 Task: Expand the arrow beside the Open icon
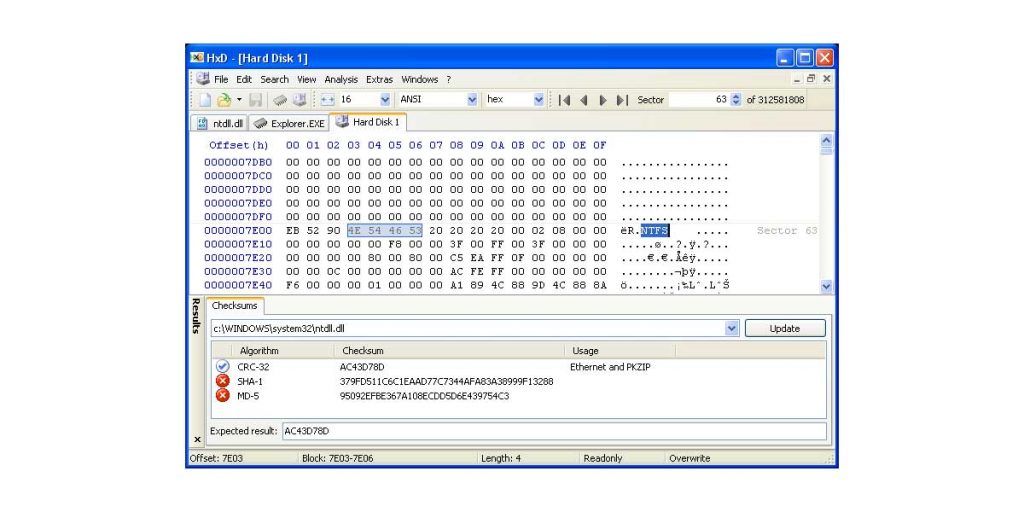pos(239,100)
